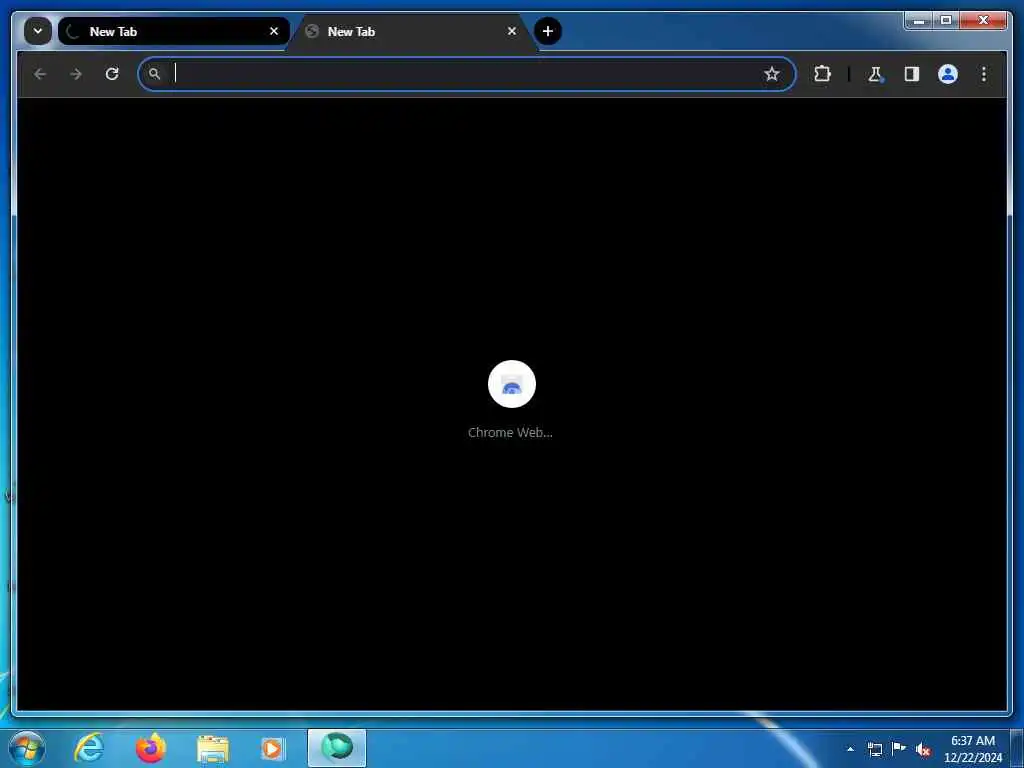The image size is (1024, 768).
Task: Open the Extensions puzzle icon
Action: click(x=822, y=74)
